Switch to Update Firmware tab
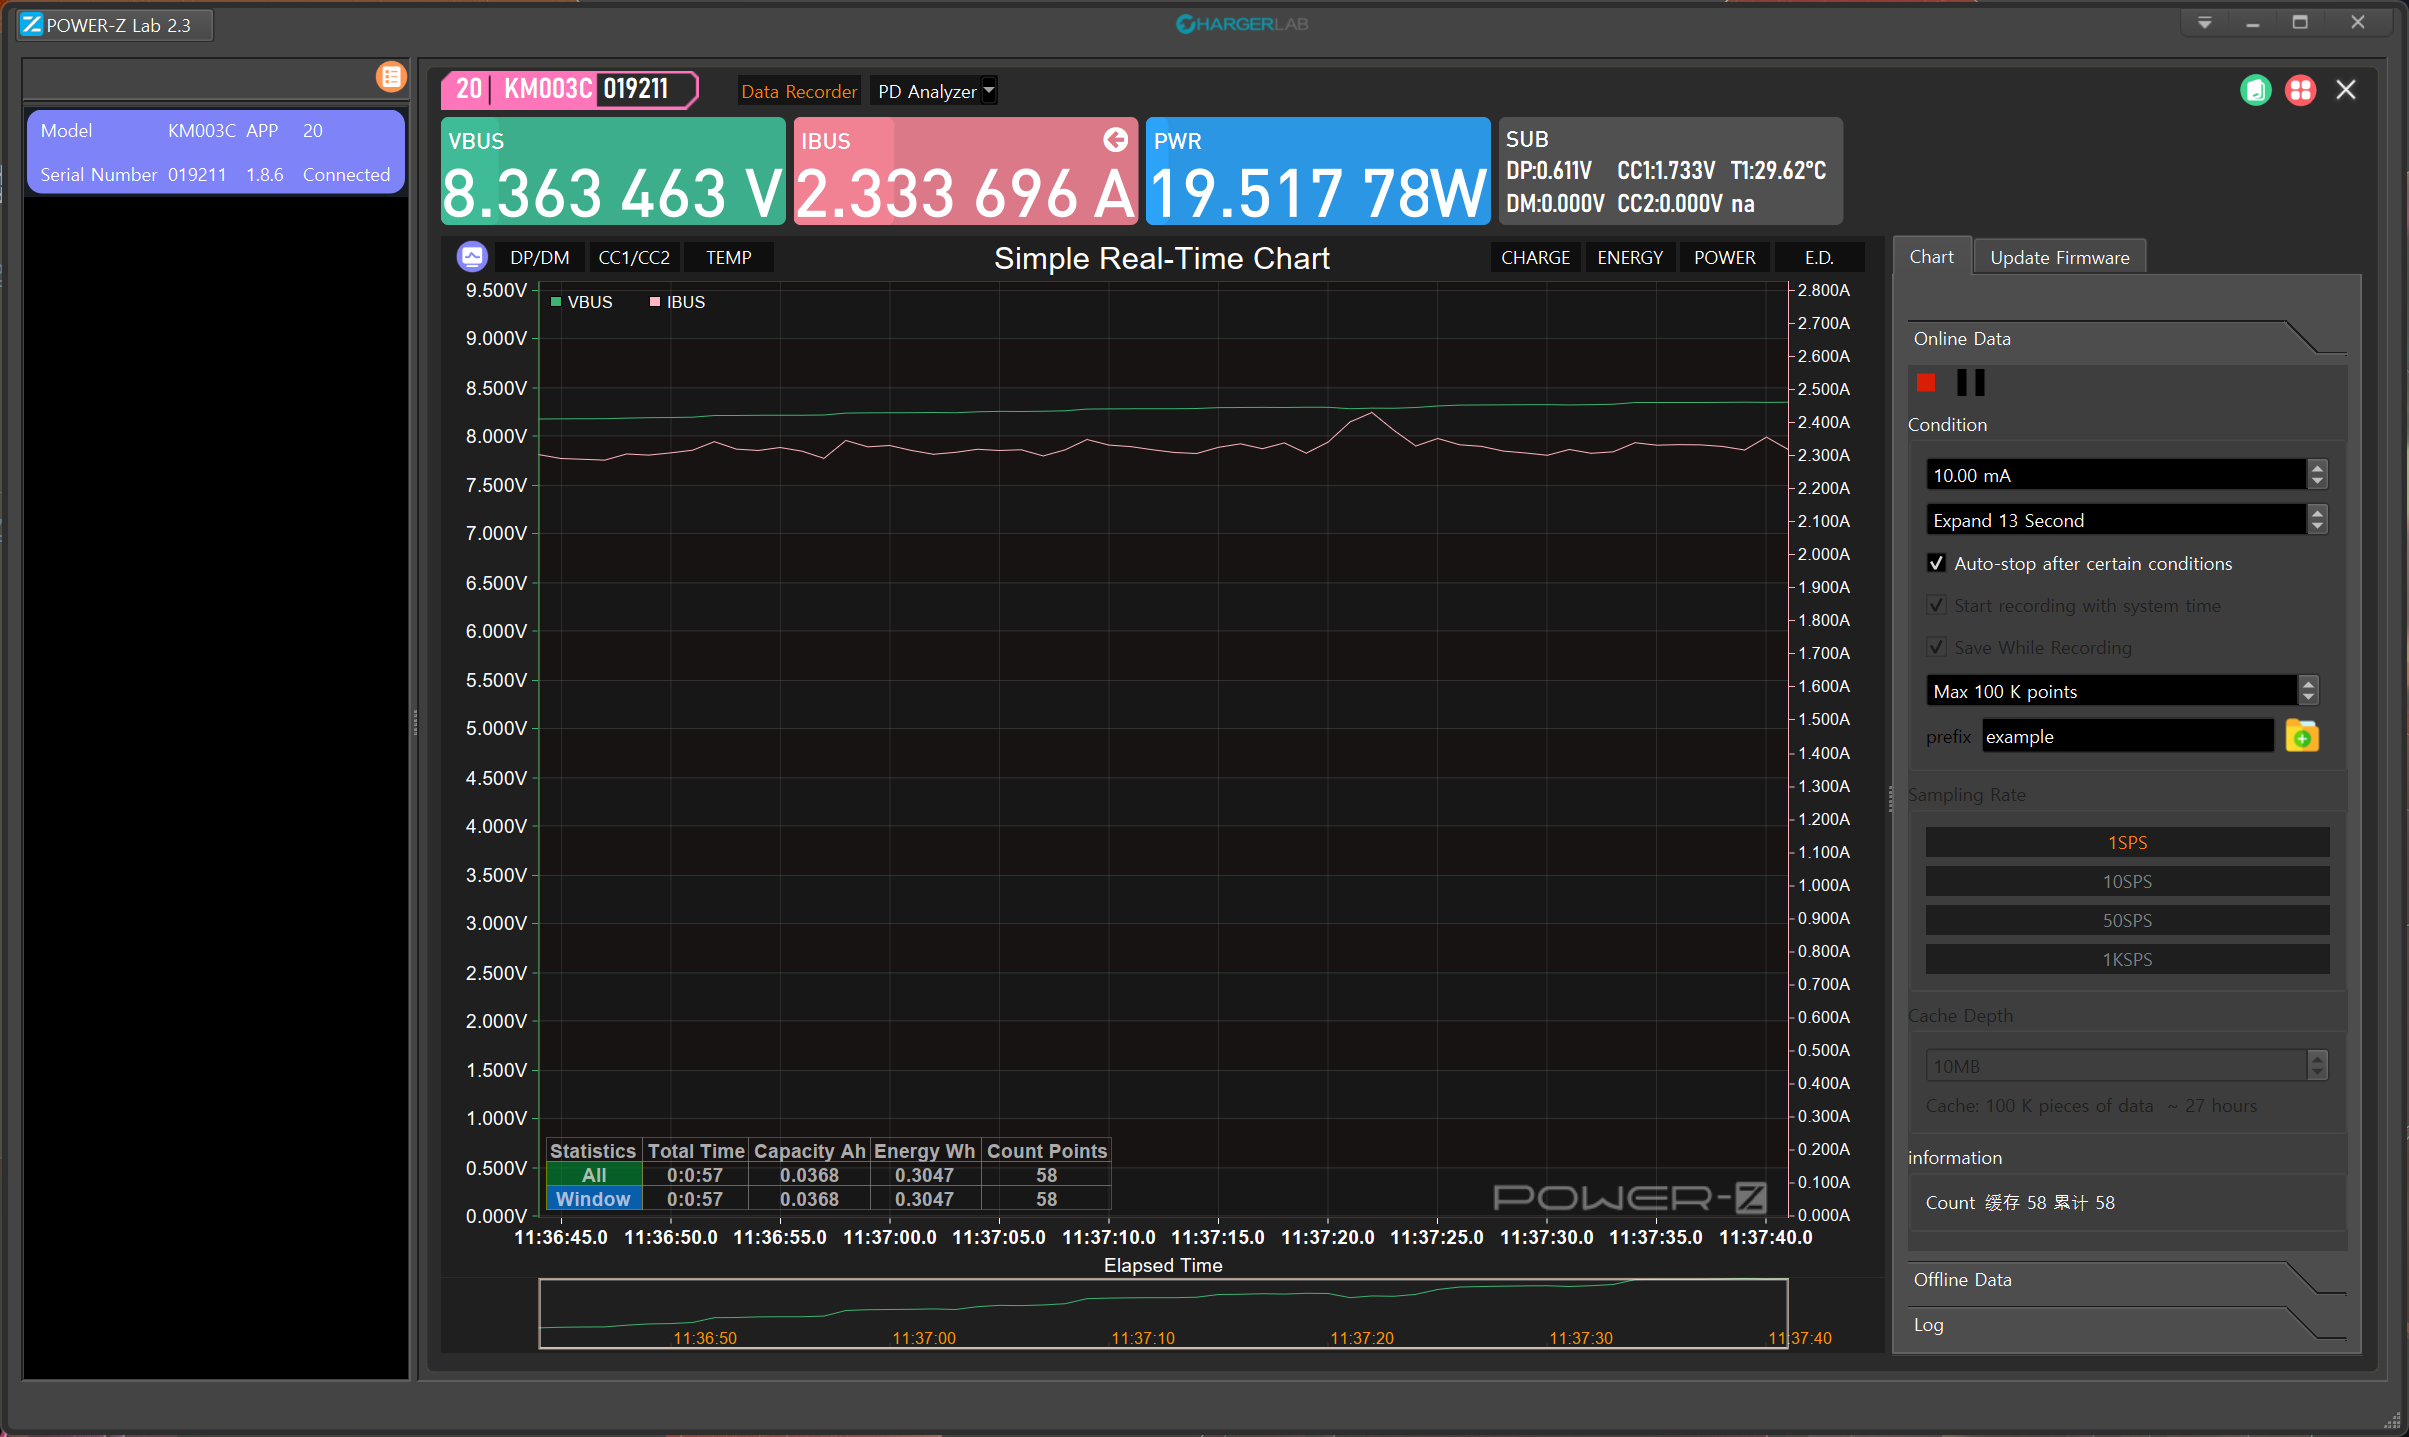This screenshot has height=1437, width=2409. pyautogui.click(x=2059, y=257)
